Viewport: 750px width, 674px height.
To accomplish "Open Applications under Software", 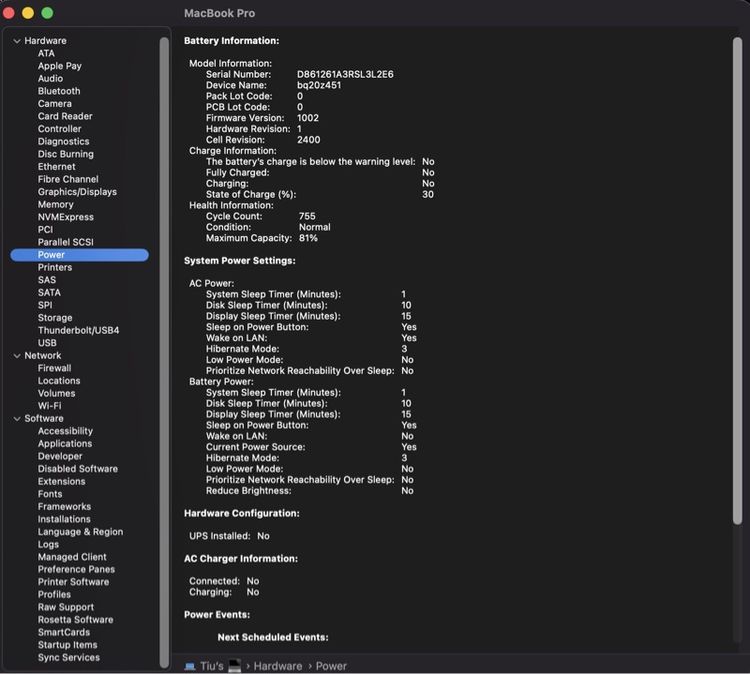I will coord(65,444).
